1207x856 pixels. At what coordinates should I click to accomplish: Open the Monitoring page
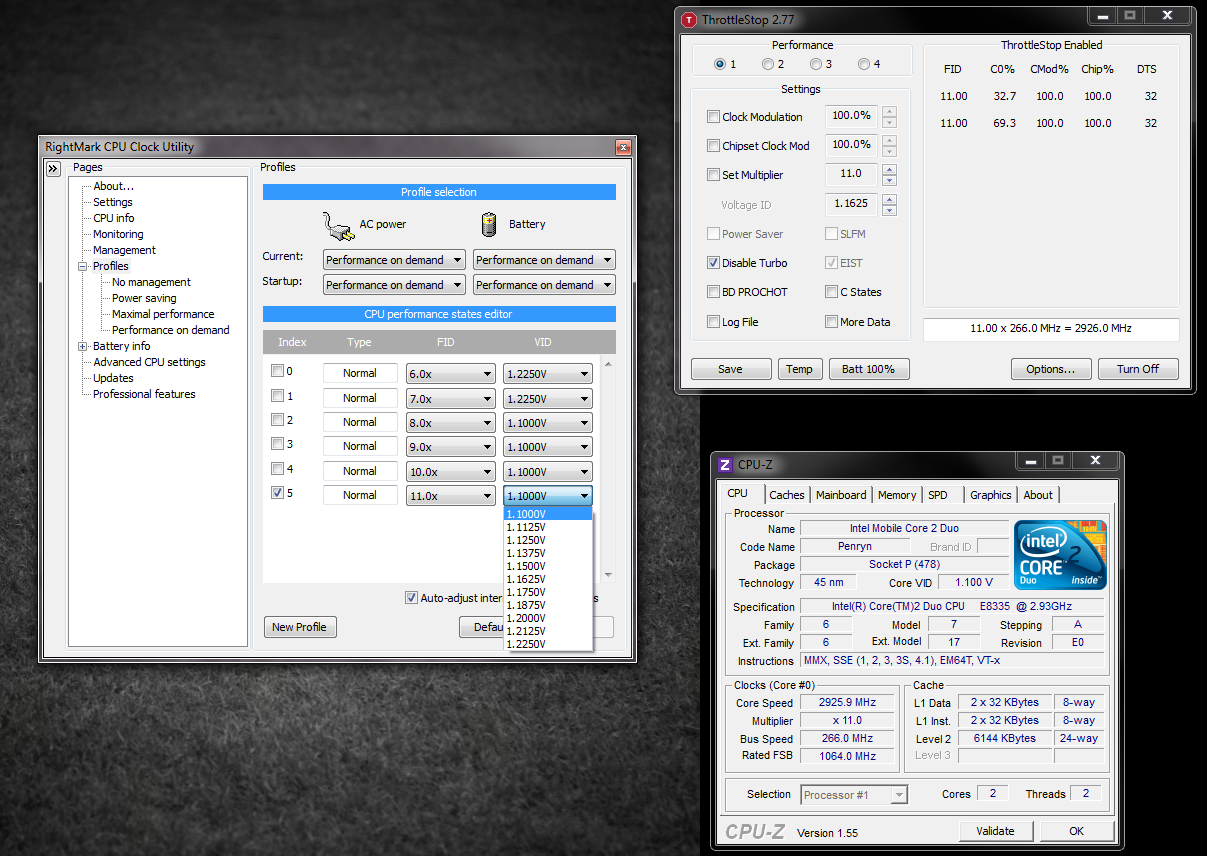click(118, 234)
